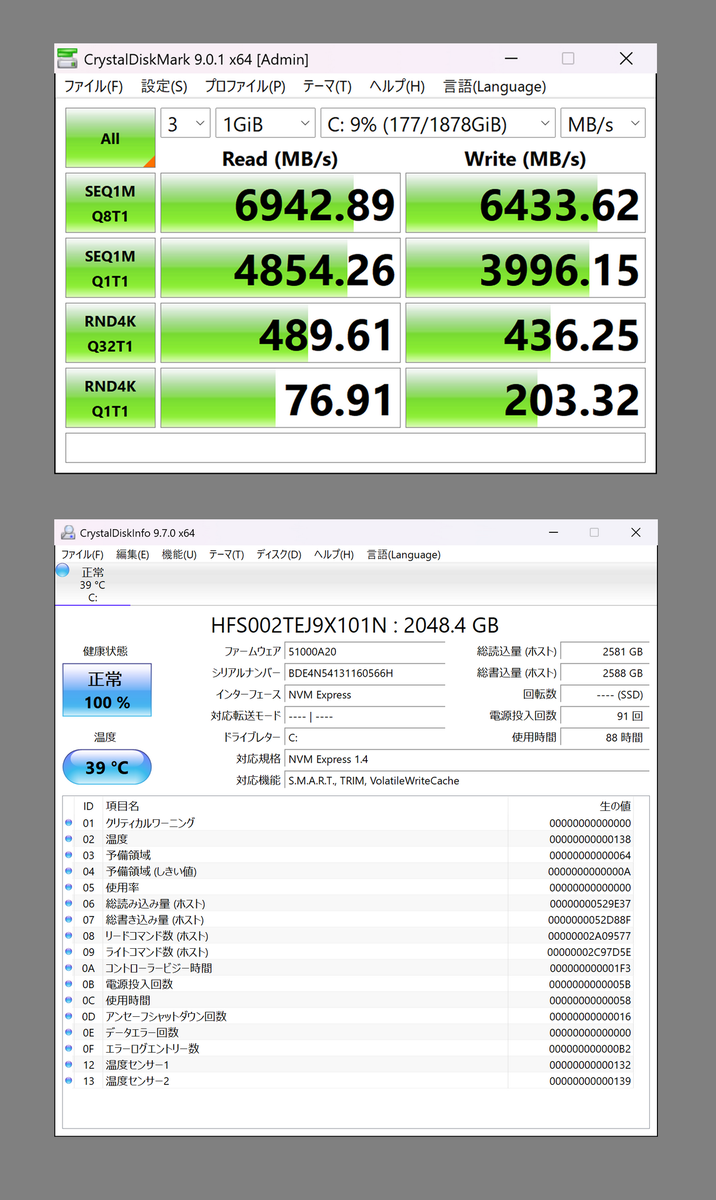Open the test count dropdown showing 3
This screenshot has width=716, height=1200.
point(185,124)
